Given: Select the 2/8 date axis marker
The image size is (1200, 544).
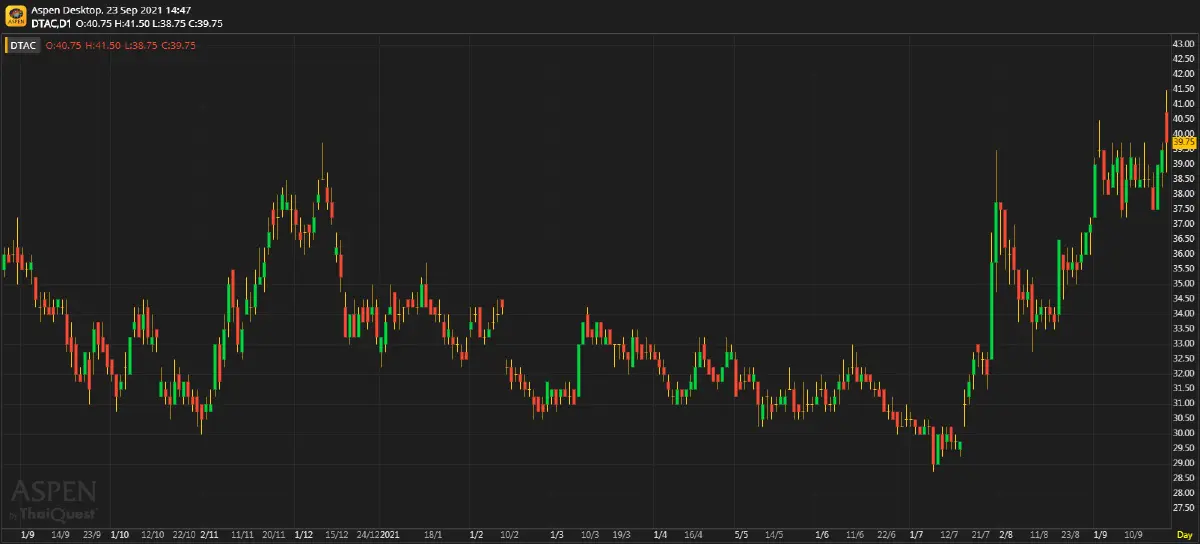Looking at the screenshot, I should [1006, 536].
